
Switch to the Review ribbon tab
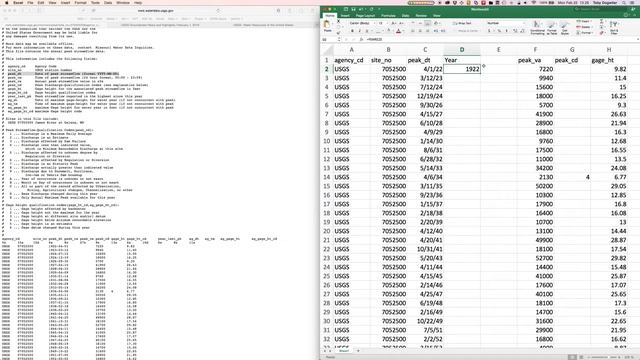421,16
